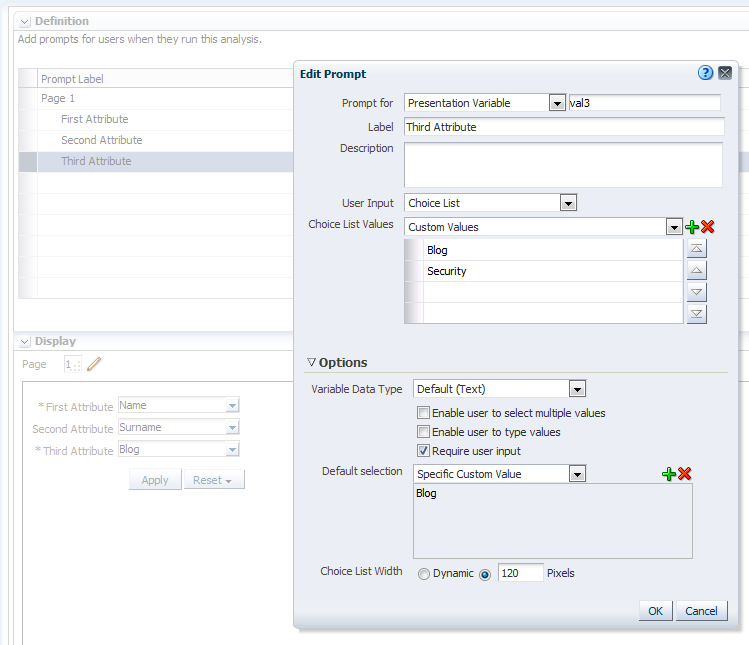Uncheck Require user input
Viewport: 749px width, 645px height.
(423, 451)
